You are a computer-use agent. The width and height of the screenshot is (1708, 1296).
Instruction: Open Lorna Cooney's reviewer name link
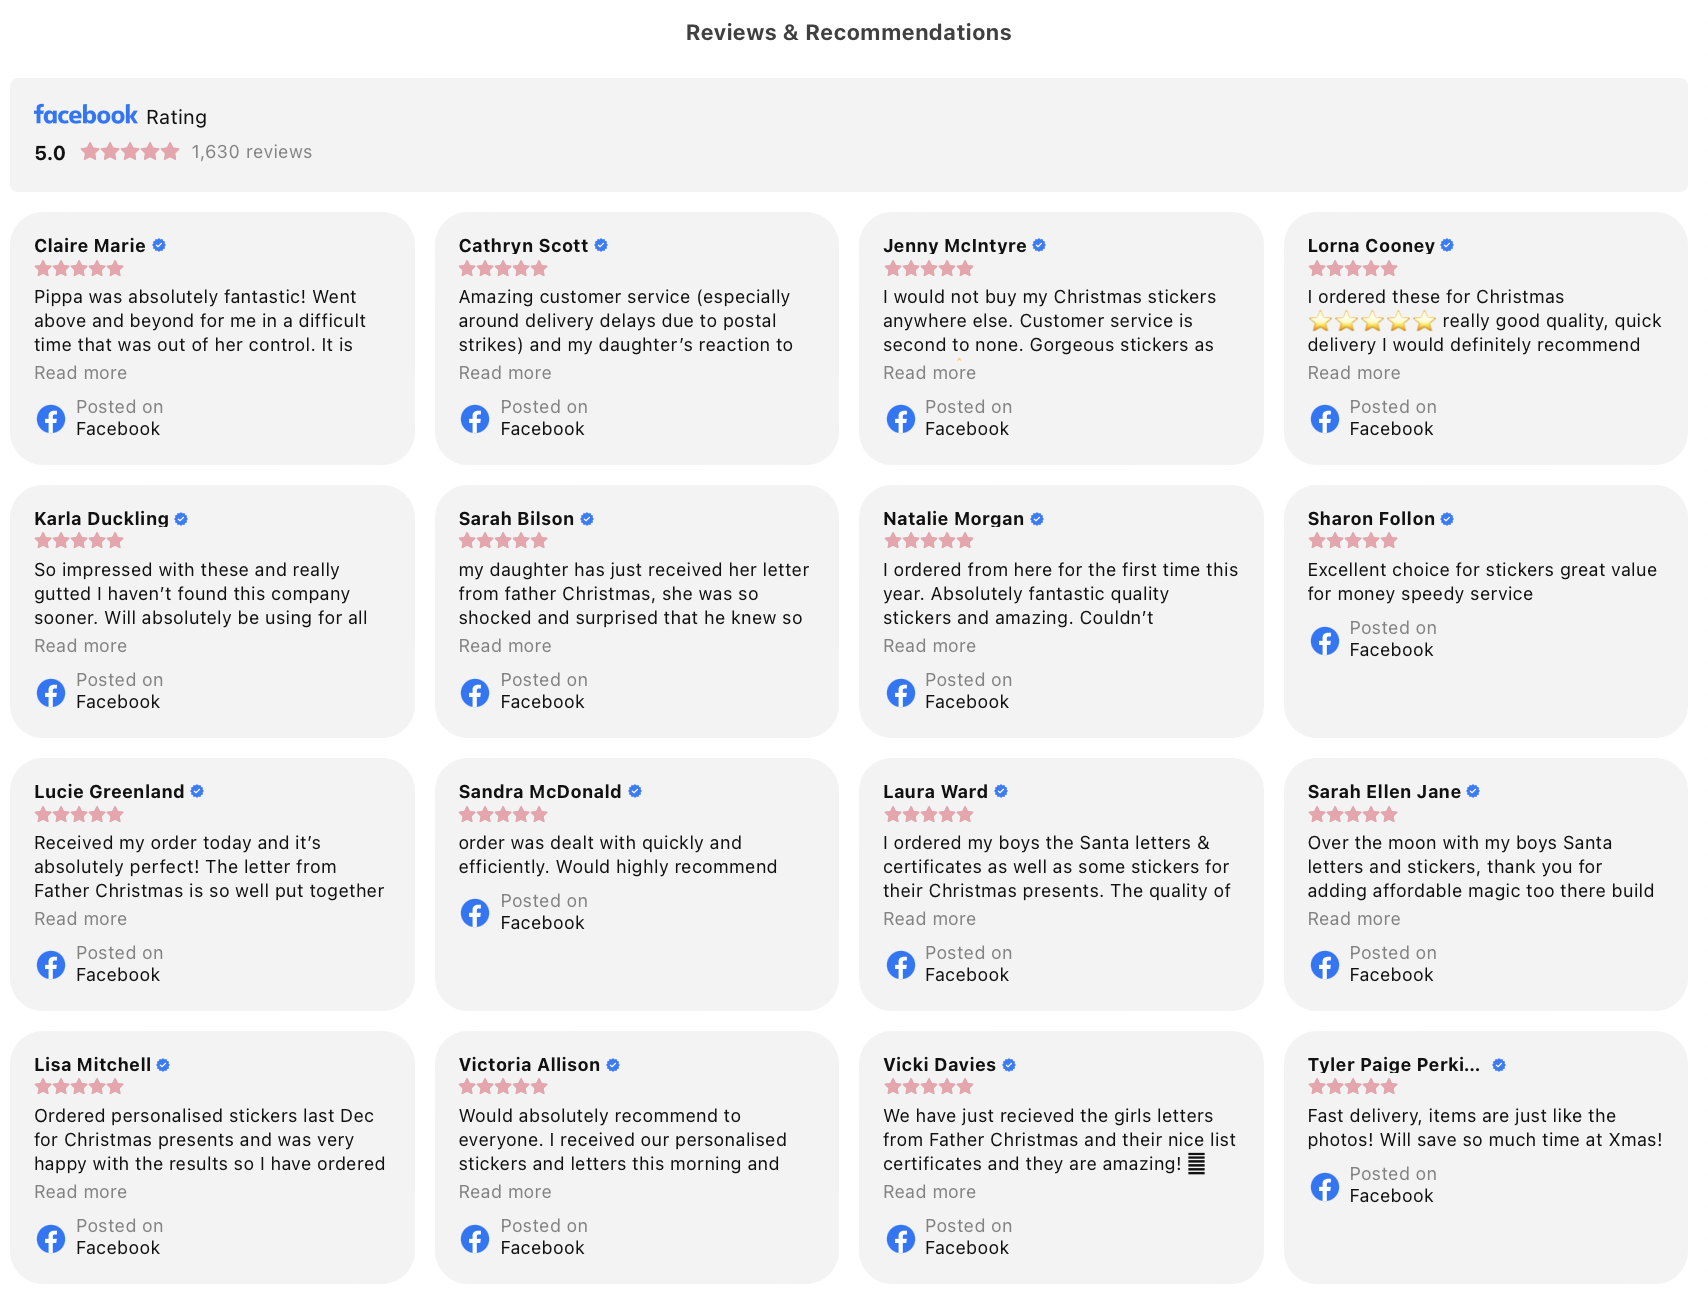(x=1370, y=246)
